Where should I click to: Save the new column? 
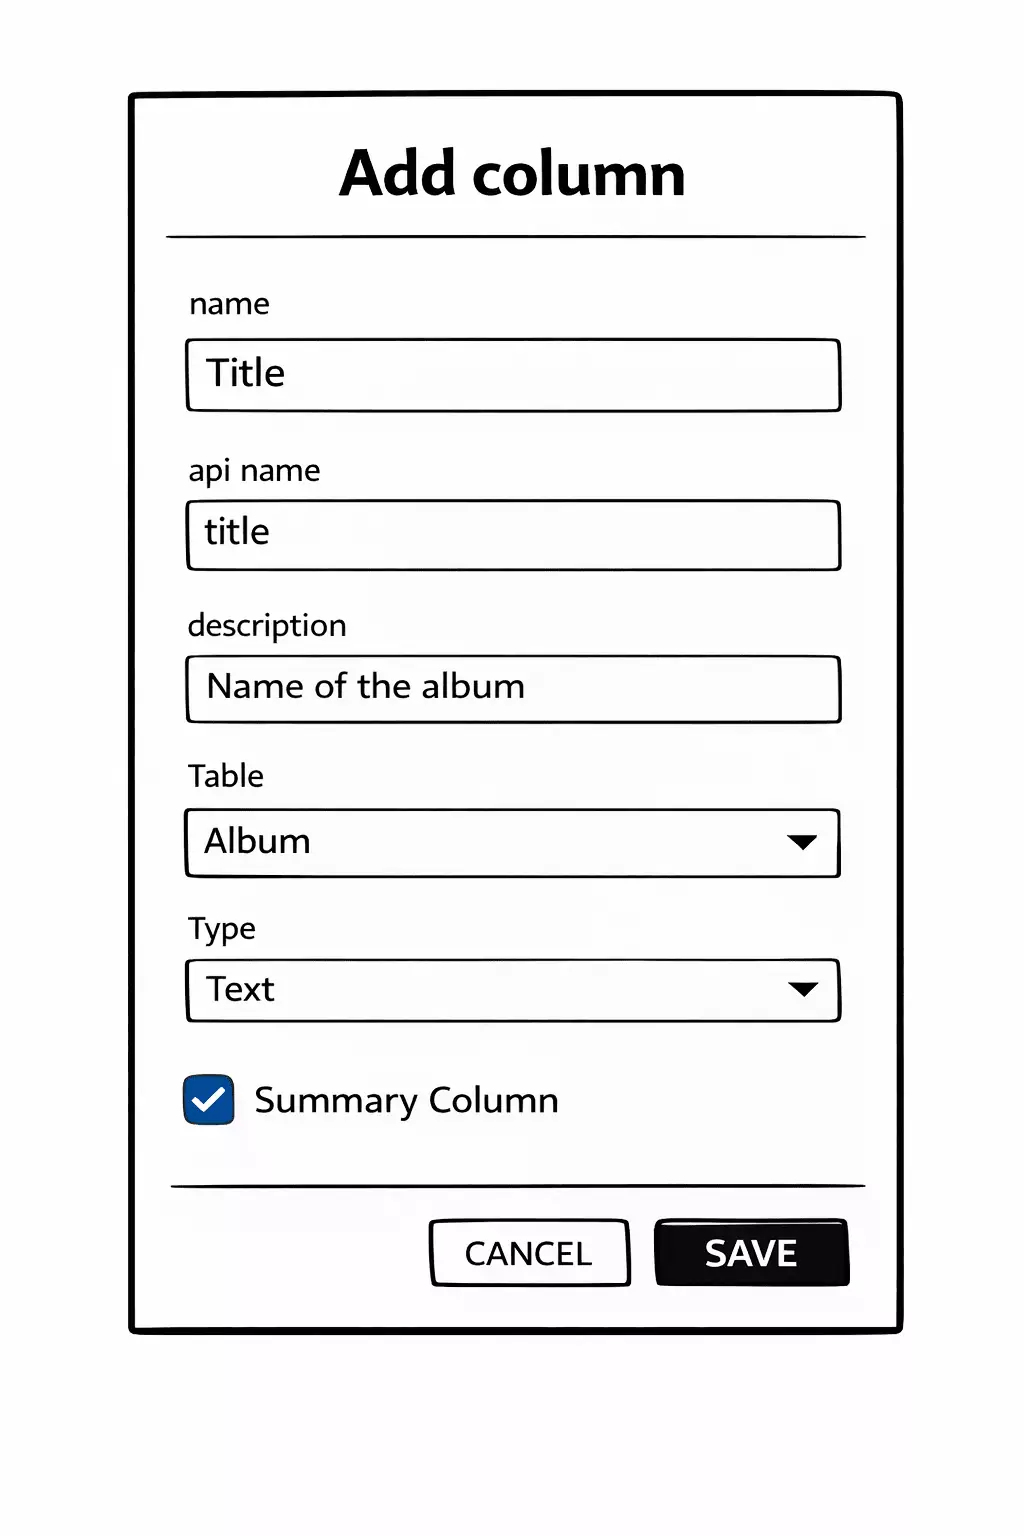point(751,1253)
